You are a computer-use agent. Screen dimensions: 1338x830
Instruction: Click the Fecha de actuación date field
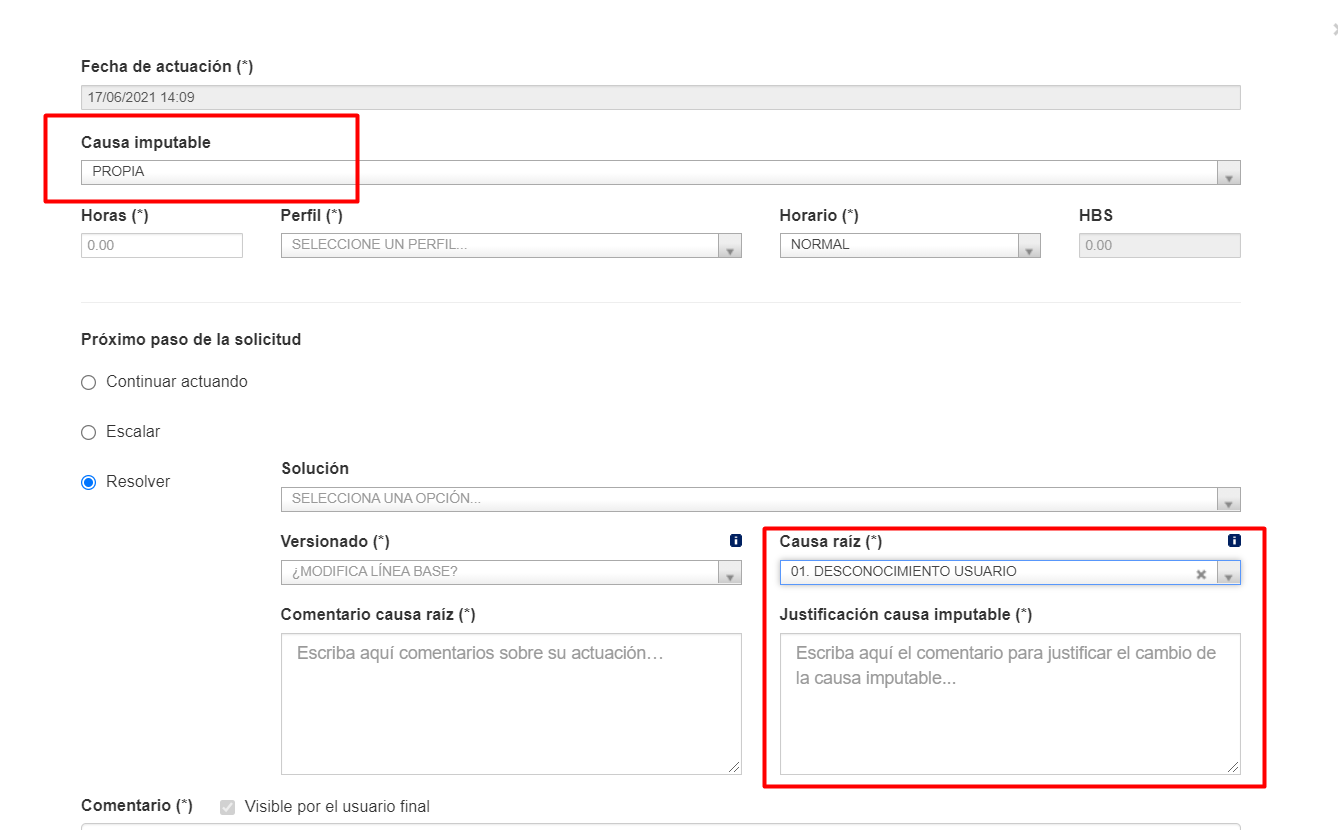(660, 98)
